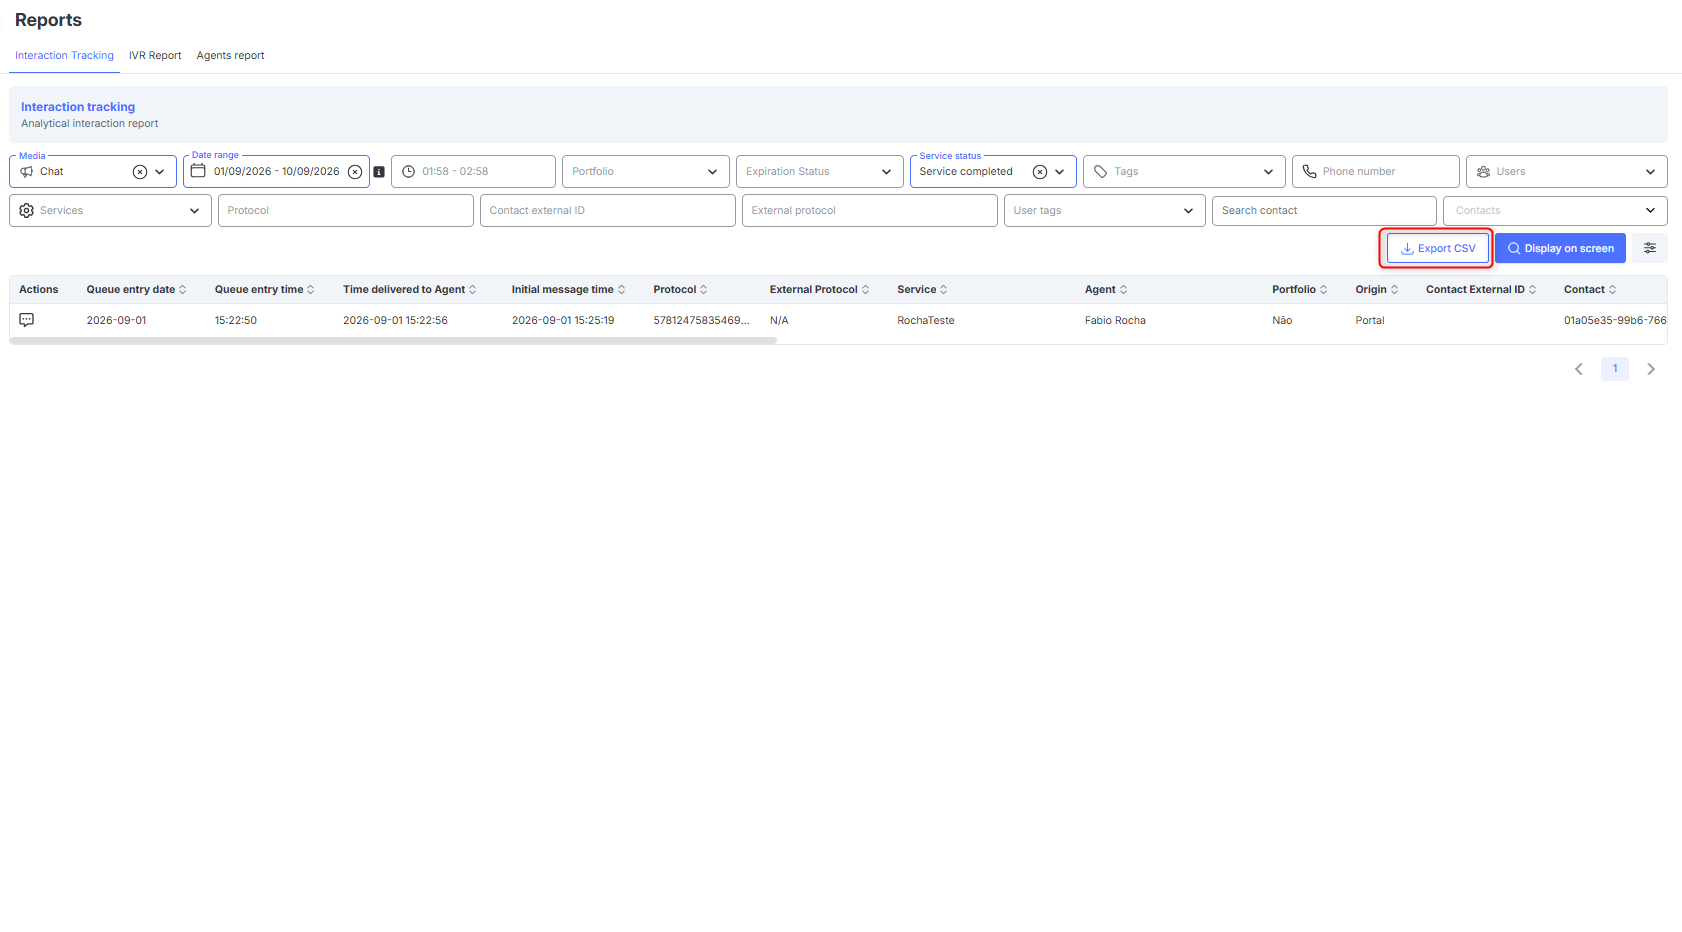Select page 1 in pagination

pos(1615,369)
